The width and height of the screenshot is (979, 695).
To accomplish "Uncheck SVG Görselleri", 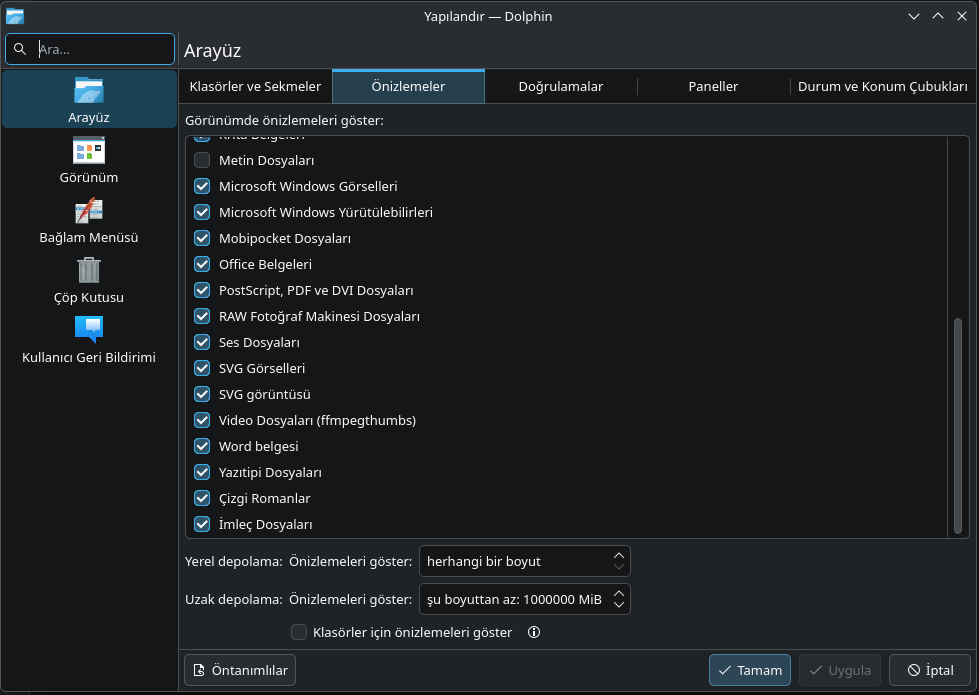I will (202, 368).
